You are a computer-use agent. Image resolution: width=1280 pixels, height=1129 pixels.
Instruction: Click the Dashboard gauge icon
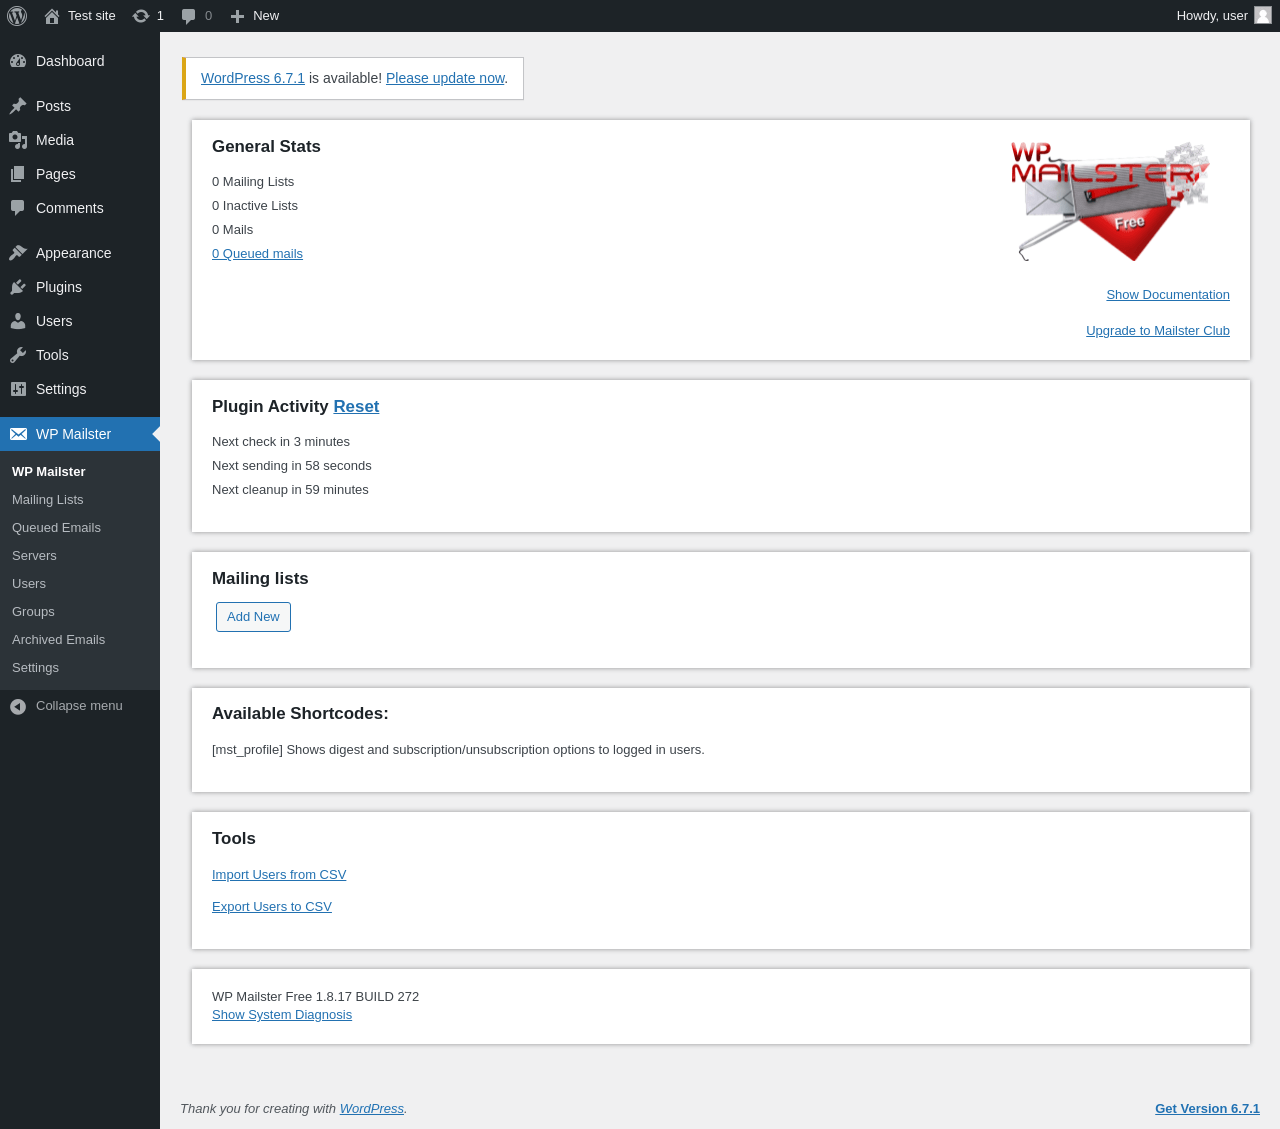18,61
